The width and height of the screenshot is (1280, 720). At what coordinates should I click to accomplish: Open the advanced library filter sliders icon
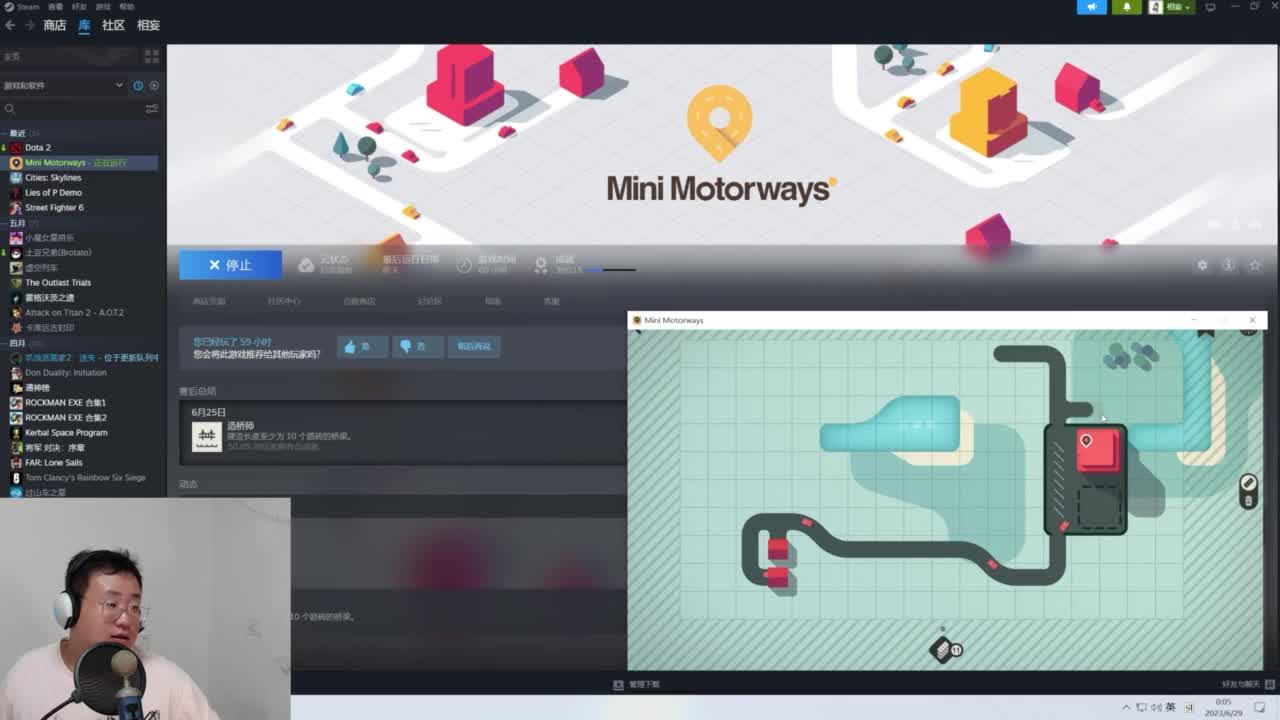[152, 108]
